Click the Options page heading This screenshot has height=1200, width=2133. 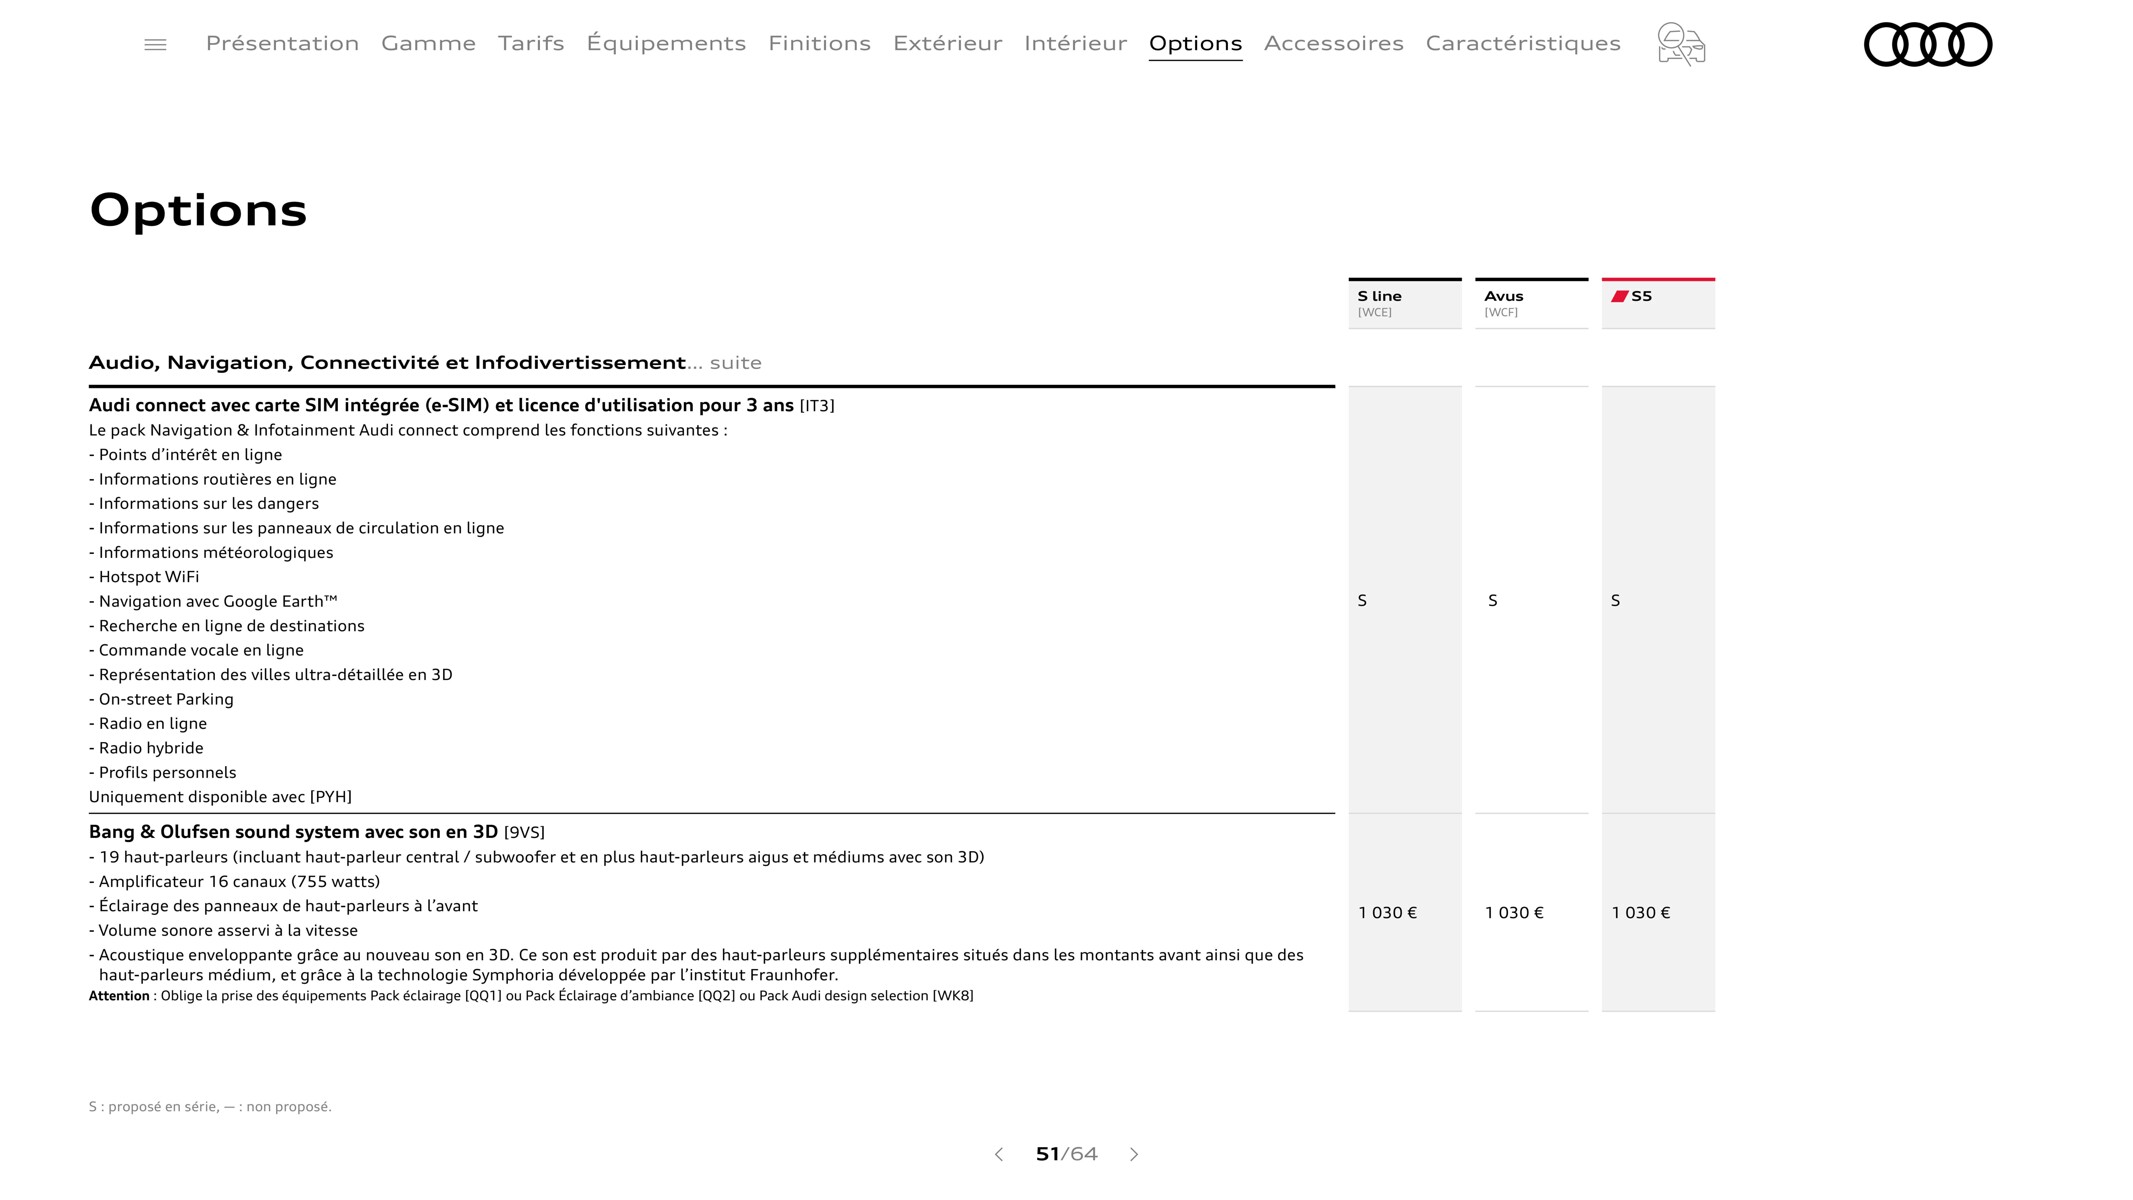click(x=198, y=210)
